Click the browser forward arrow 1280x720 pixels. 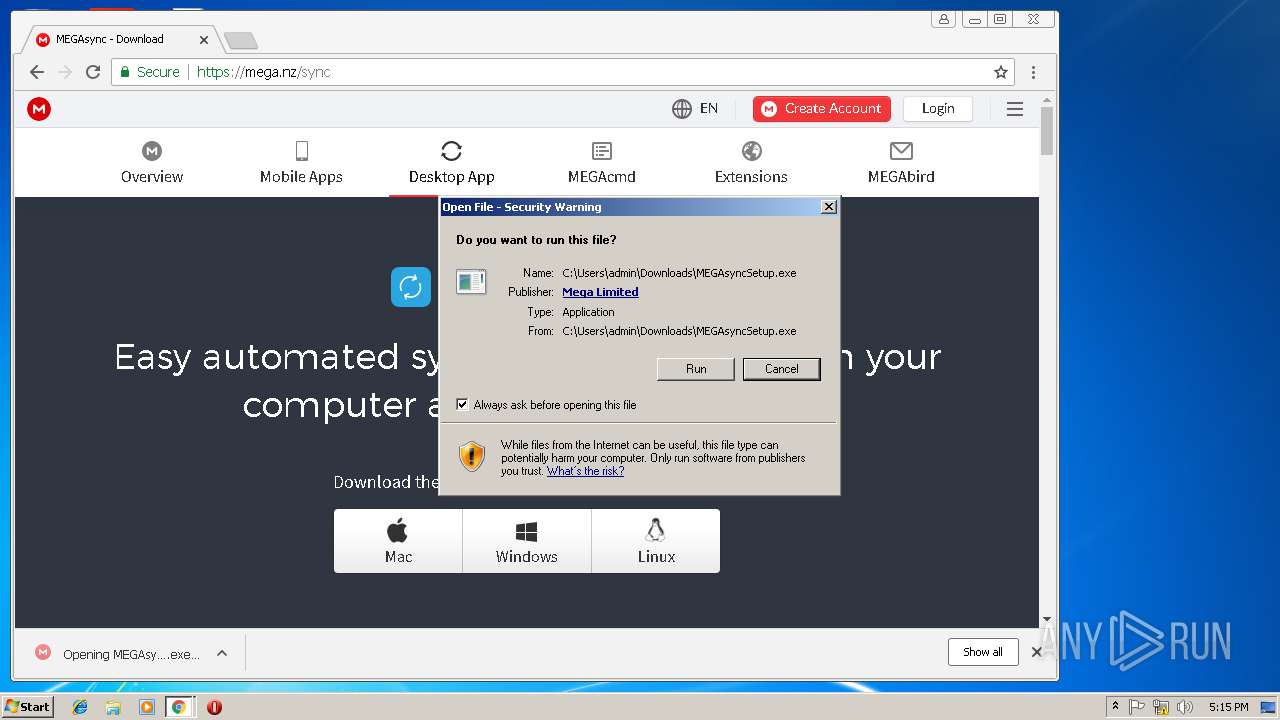click(65, 72)
